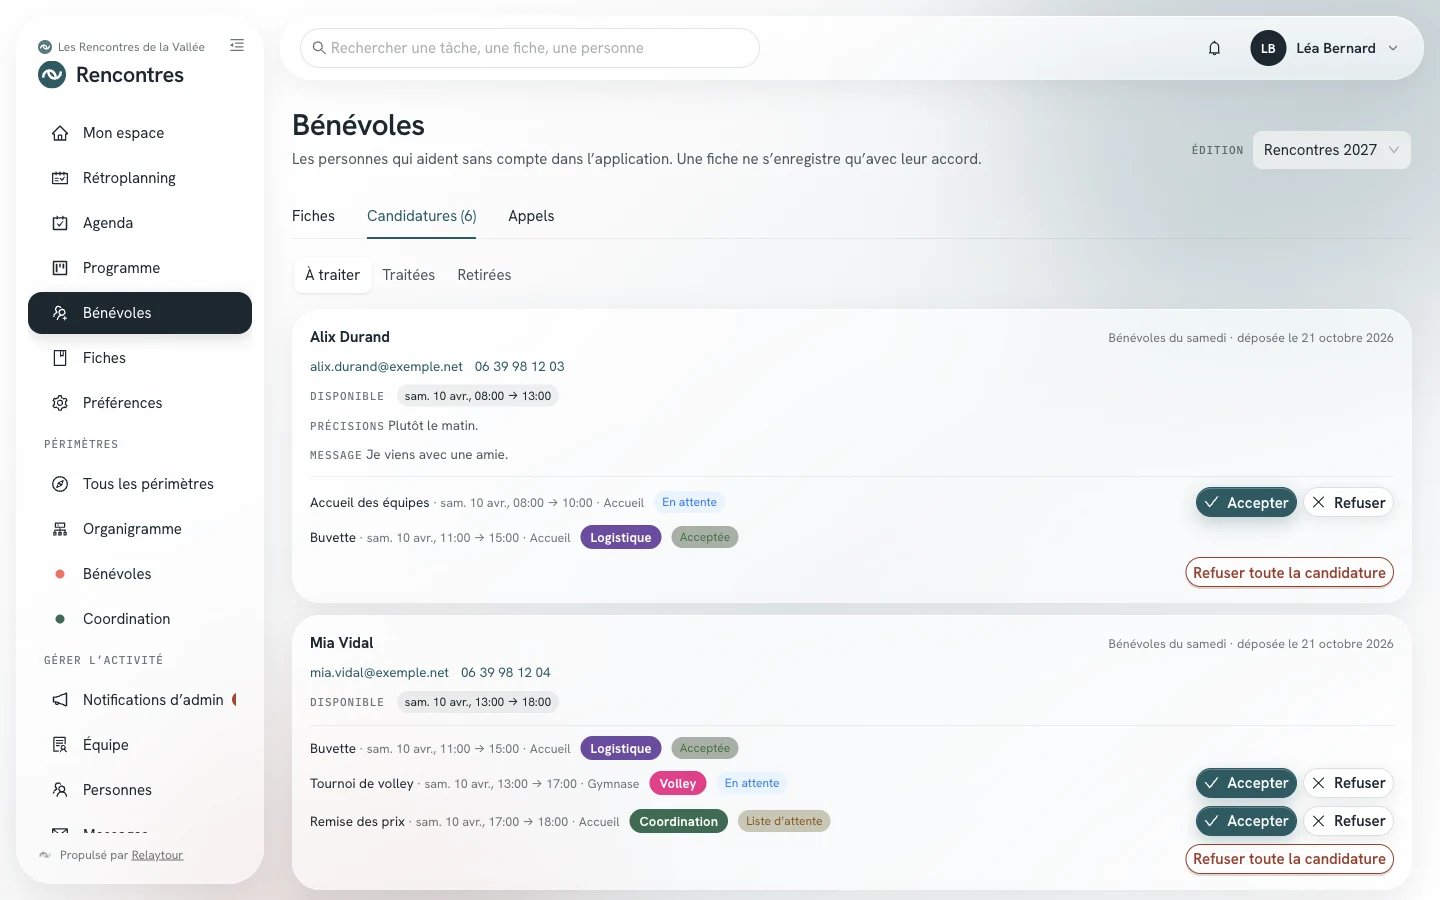
Task: Open Préférences gear in the sidebar
Action: pyautogui.click(x=60, y=403)
